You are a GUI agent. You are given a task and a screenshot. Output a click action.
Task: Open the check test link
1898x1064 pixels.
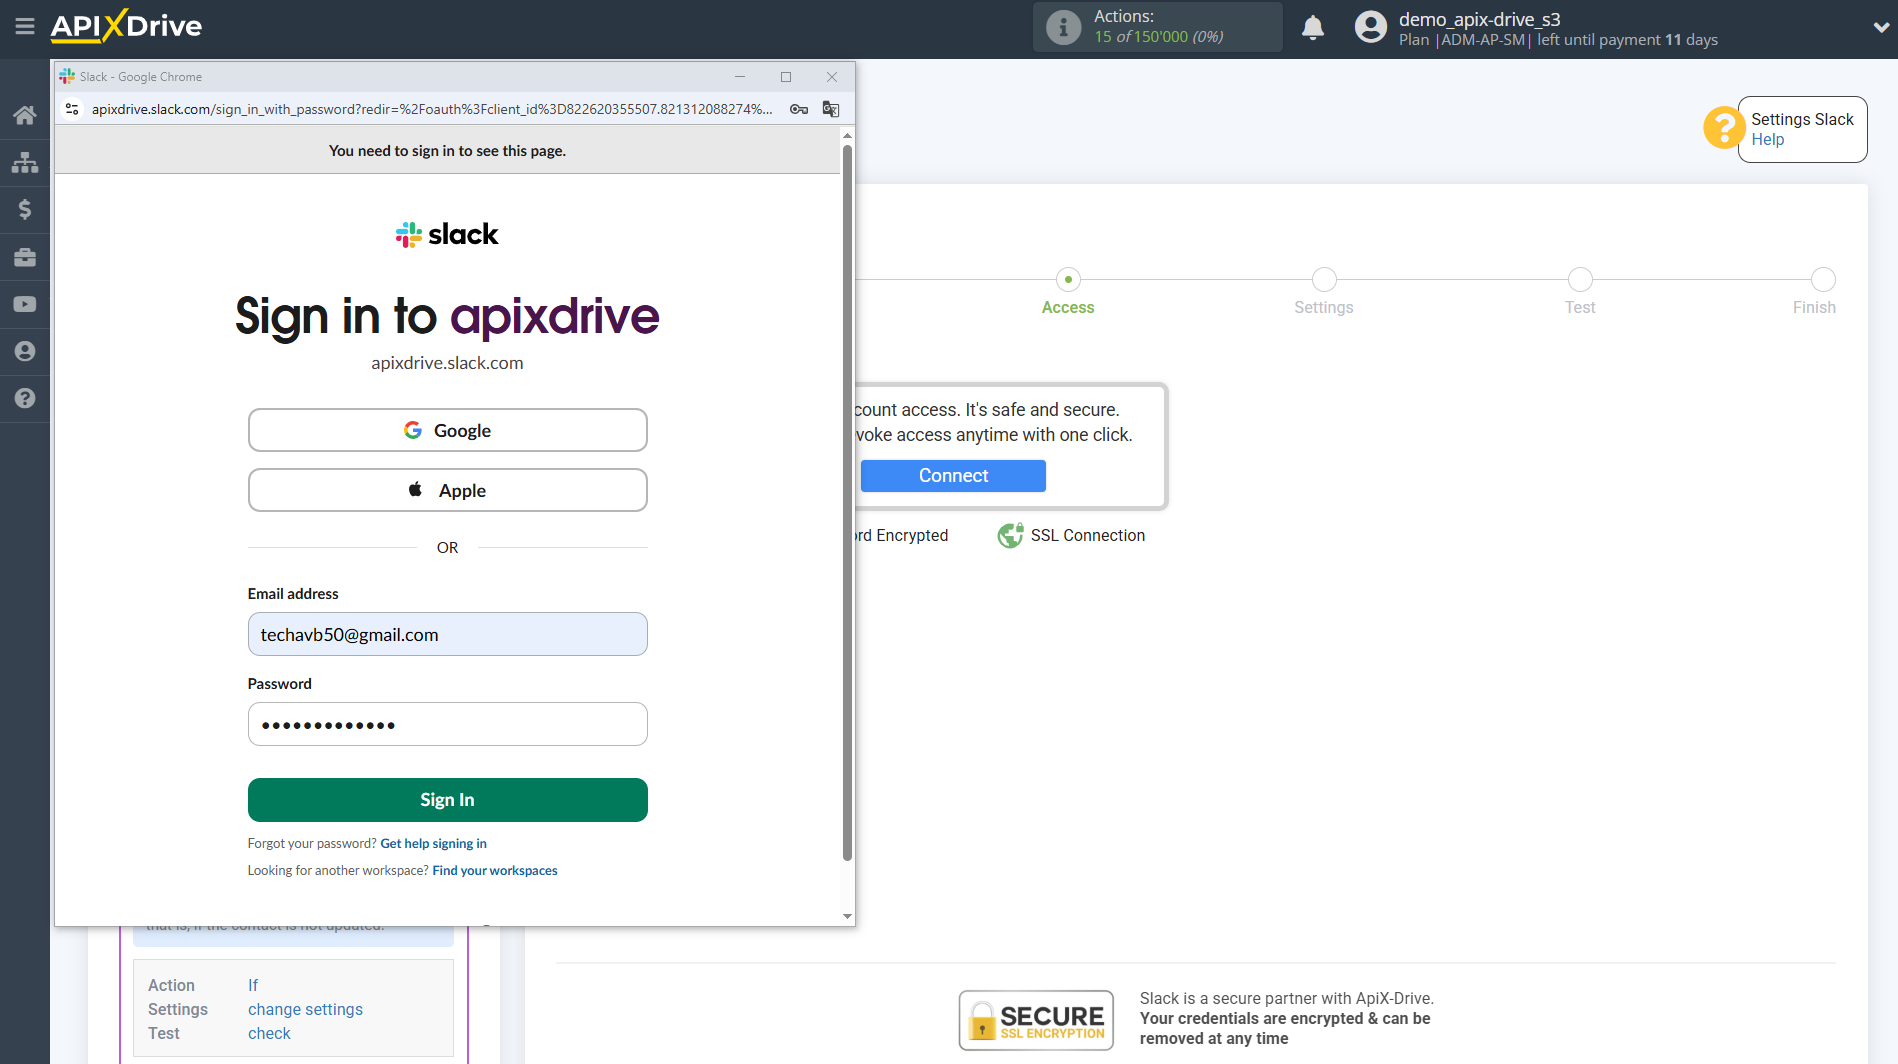pos(269,1033)
